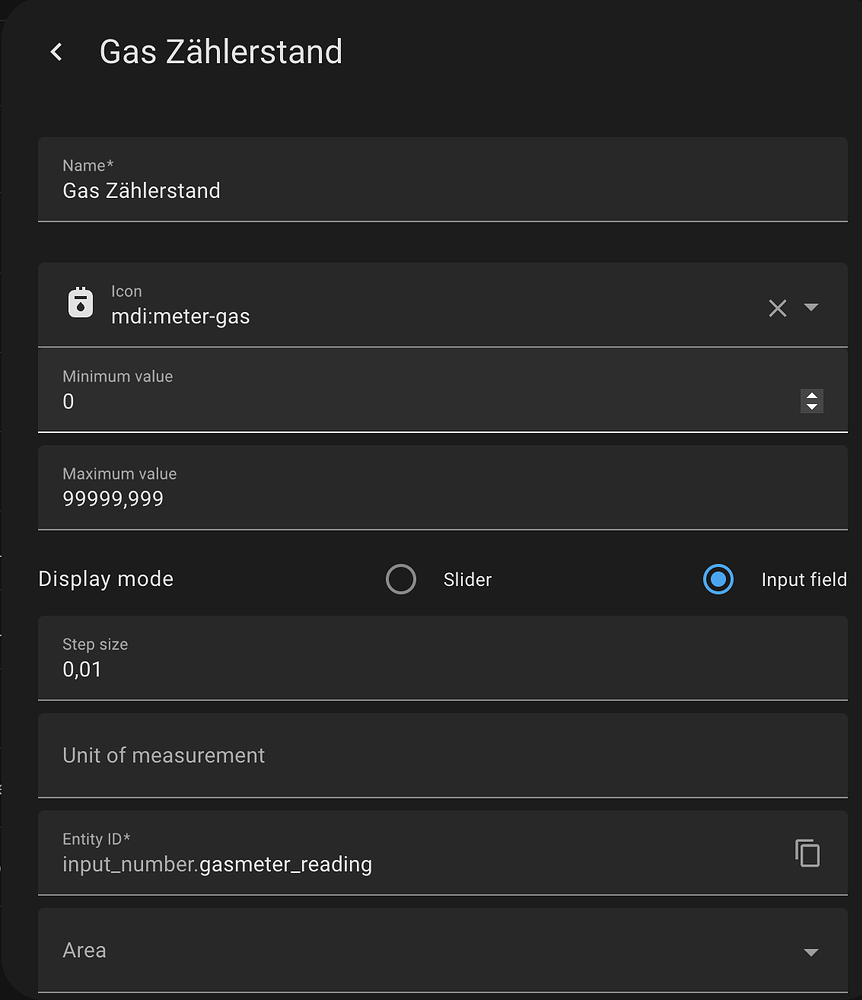Decrease Minimum value using the down stepper arrow
Image resolution: width=862 pixels, height=1000 pixels.
point(811,407)
